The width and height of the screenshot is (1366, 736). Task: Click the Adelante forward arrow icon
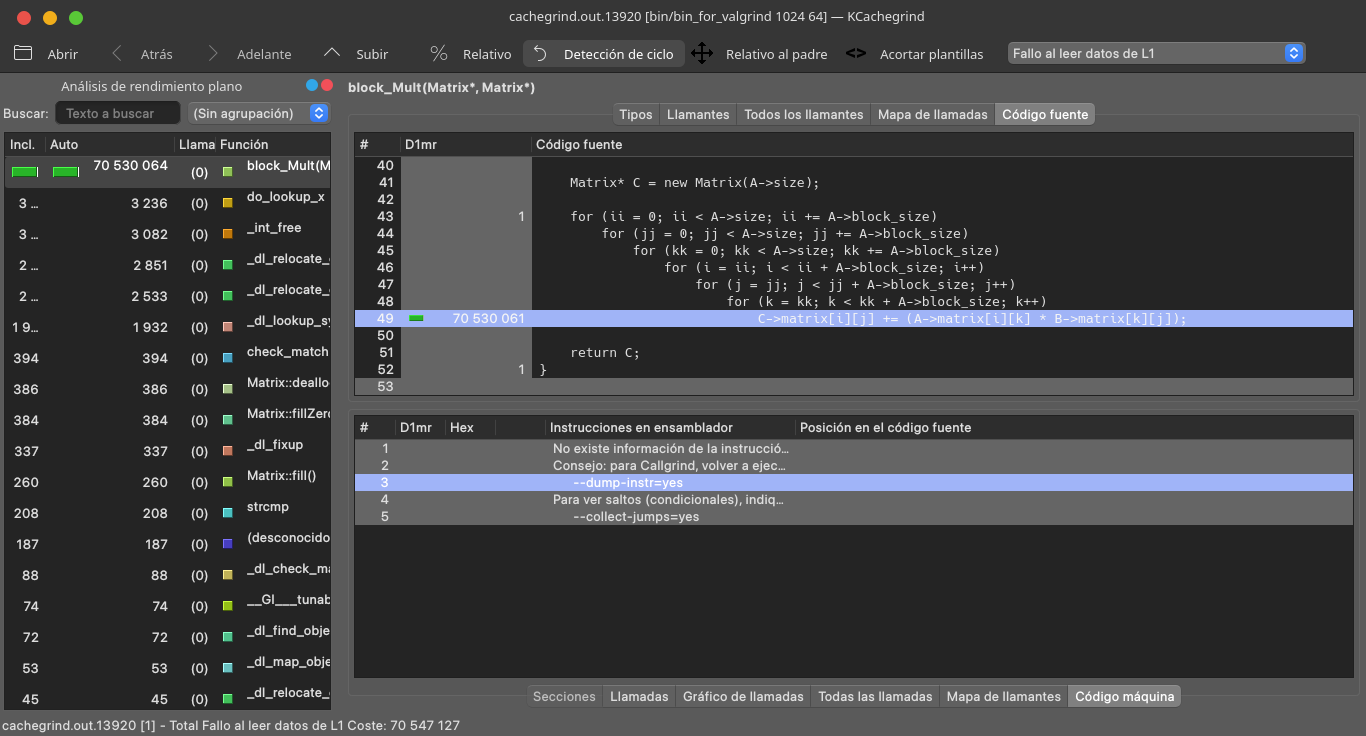coord(213,54)
